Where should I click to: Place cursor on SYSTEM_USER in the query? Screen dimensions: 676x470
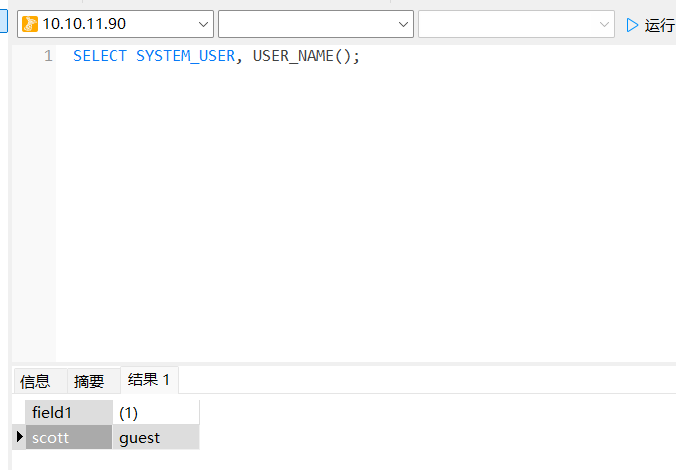coord(185,56)
